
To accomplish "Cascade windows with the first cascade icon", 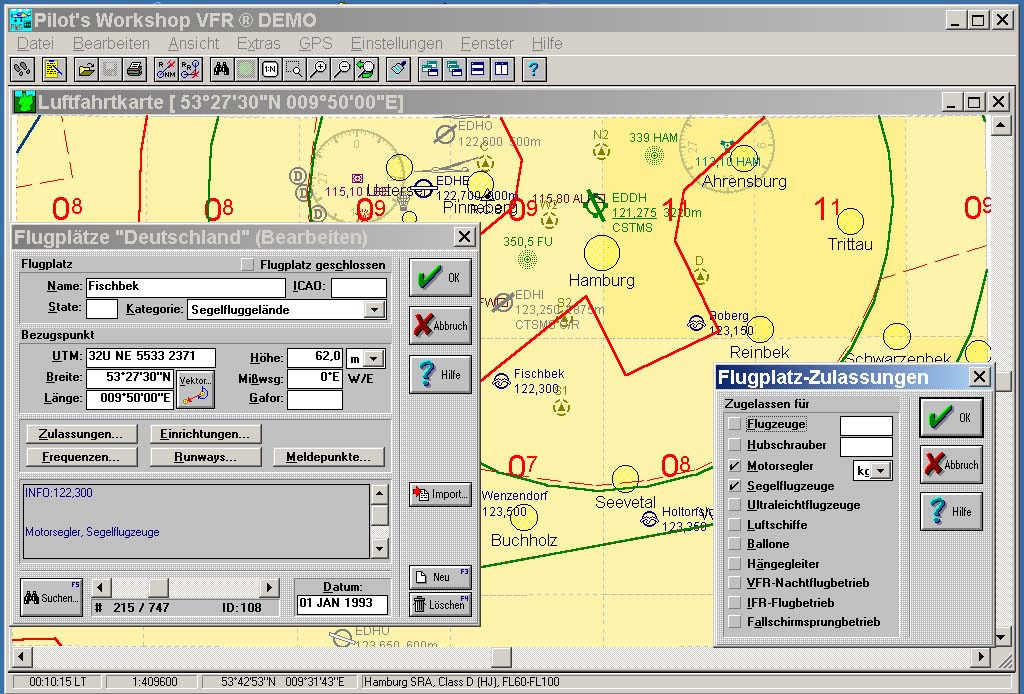I will 430,69.
